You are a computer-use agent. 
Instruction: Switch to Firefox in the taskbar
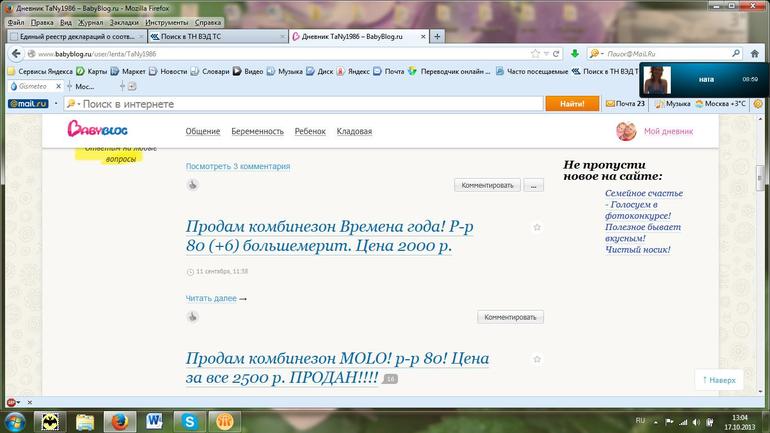tap(119, 421)
